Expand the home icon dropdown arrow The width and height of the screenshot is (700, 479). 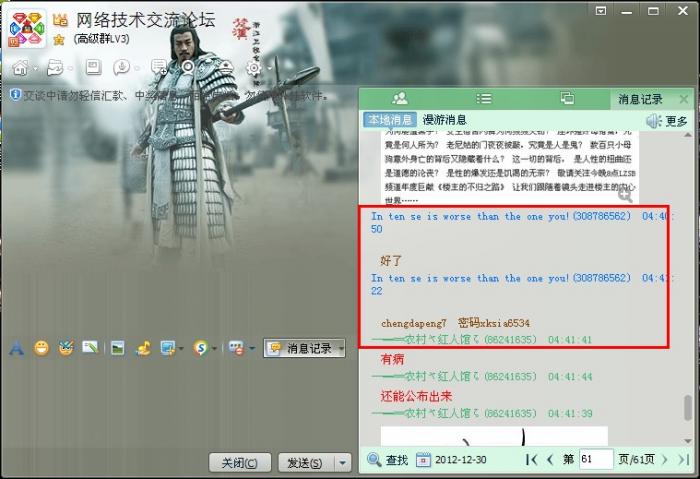click(35, 68)
